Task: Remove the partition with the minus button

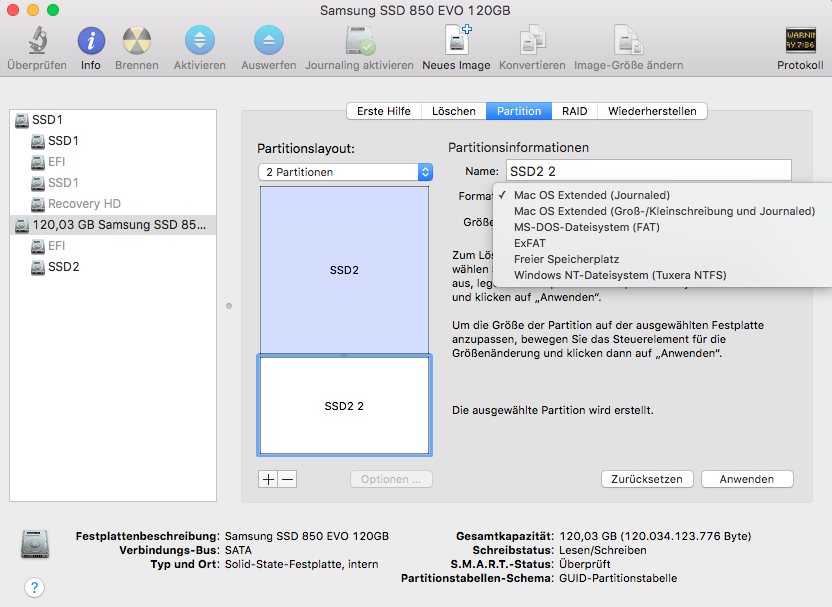Action: tap(287, 479)
